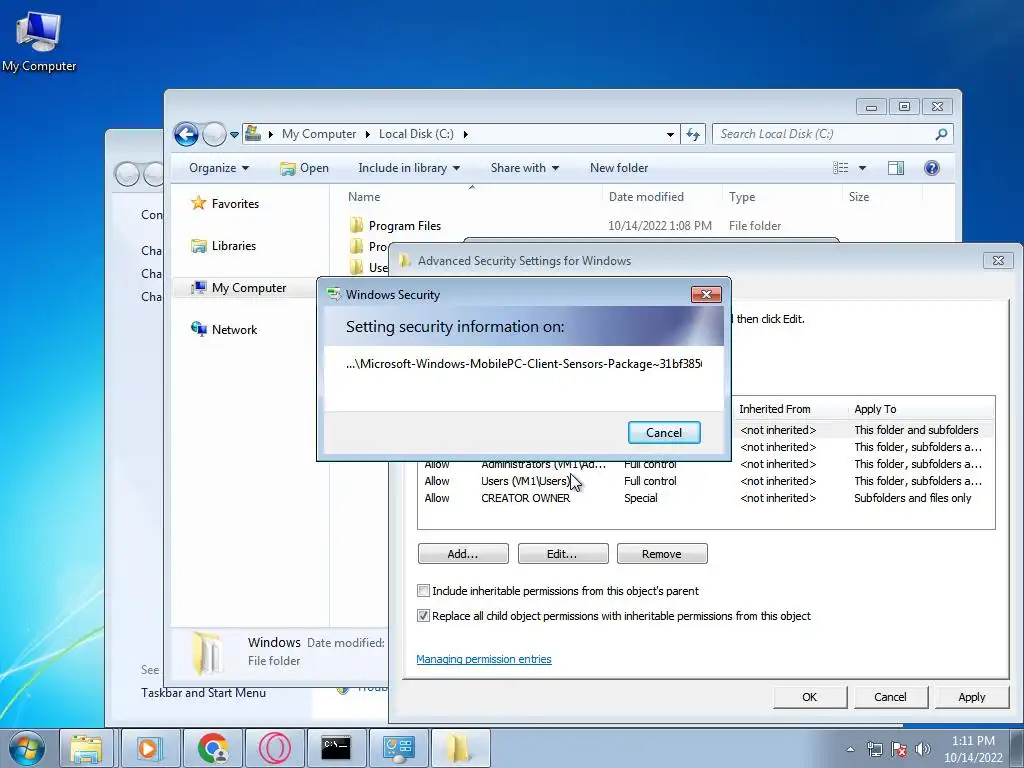Open Action Center flag icon

pyautogui.click(x=899, y=749)
